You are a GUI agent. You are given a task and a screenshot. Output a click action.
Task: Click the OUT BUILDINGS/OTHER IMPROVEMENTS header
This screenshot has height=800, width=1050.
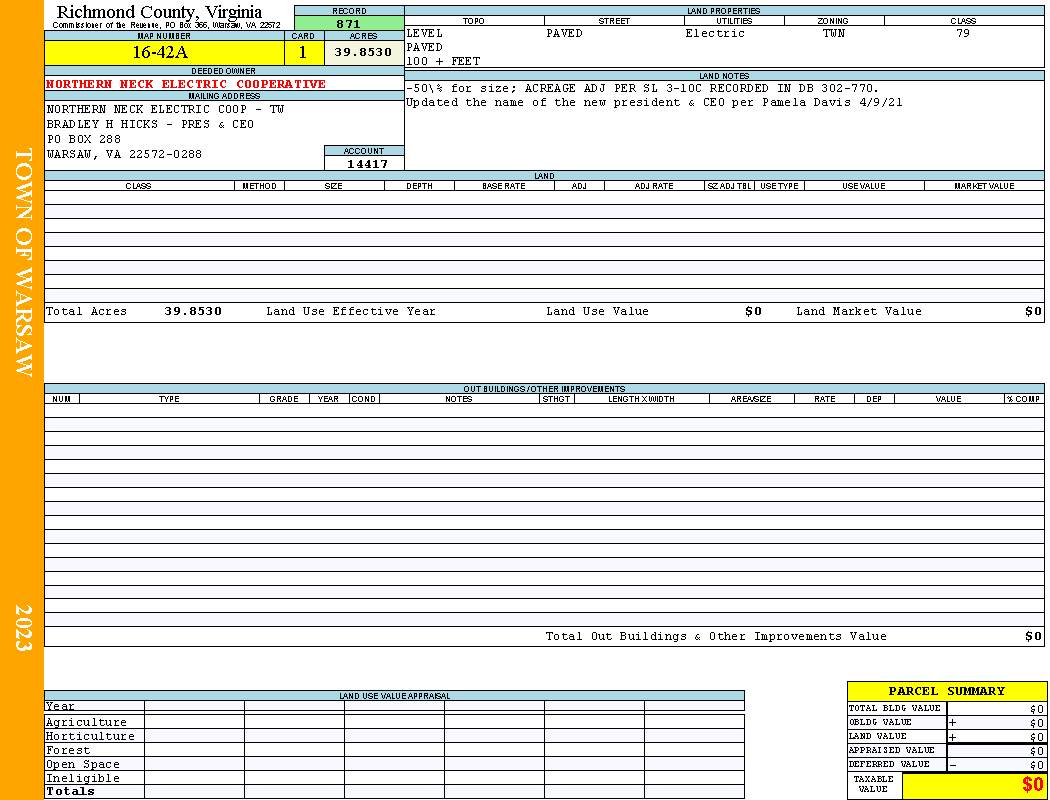coord(544,389)
